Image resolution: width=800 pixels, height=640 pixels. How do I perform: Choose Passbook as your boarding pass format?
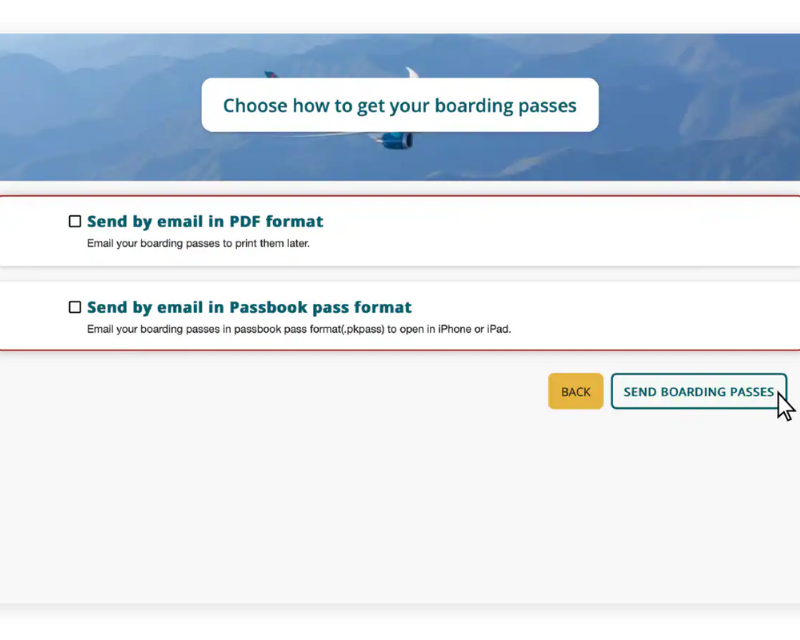(74, 306)
